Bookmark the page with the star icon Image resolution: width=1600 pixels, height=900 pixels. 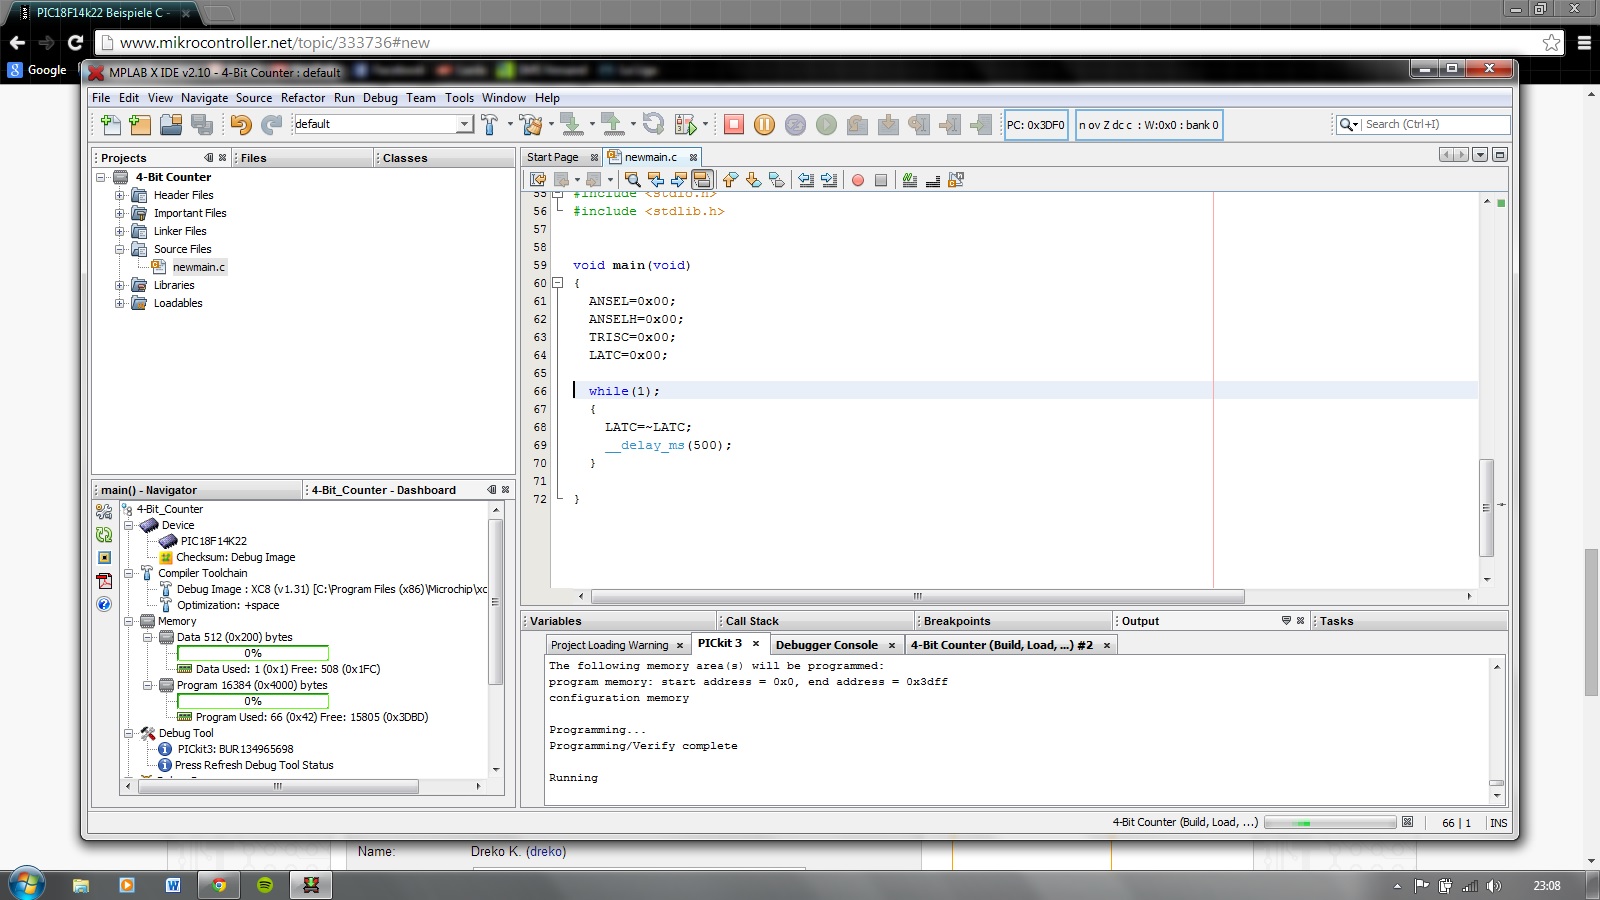click(1551, 43)
